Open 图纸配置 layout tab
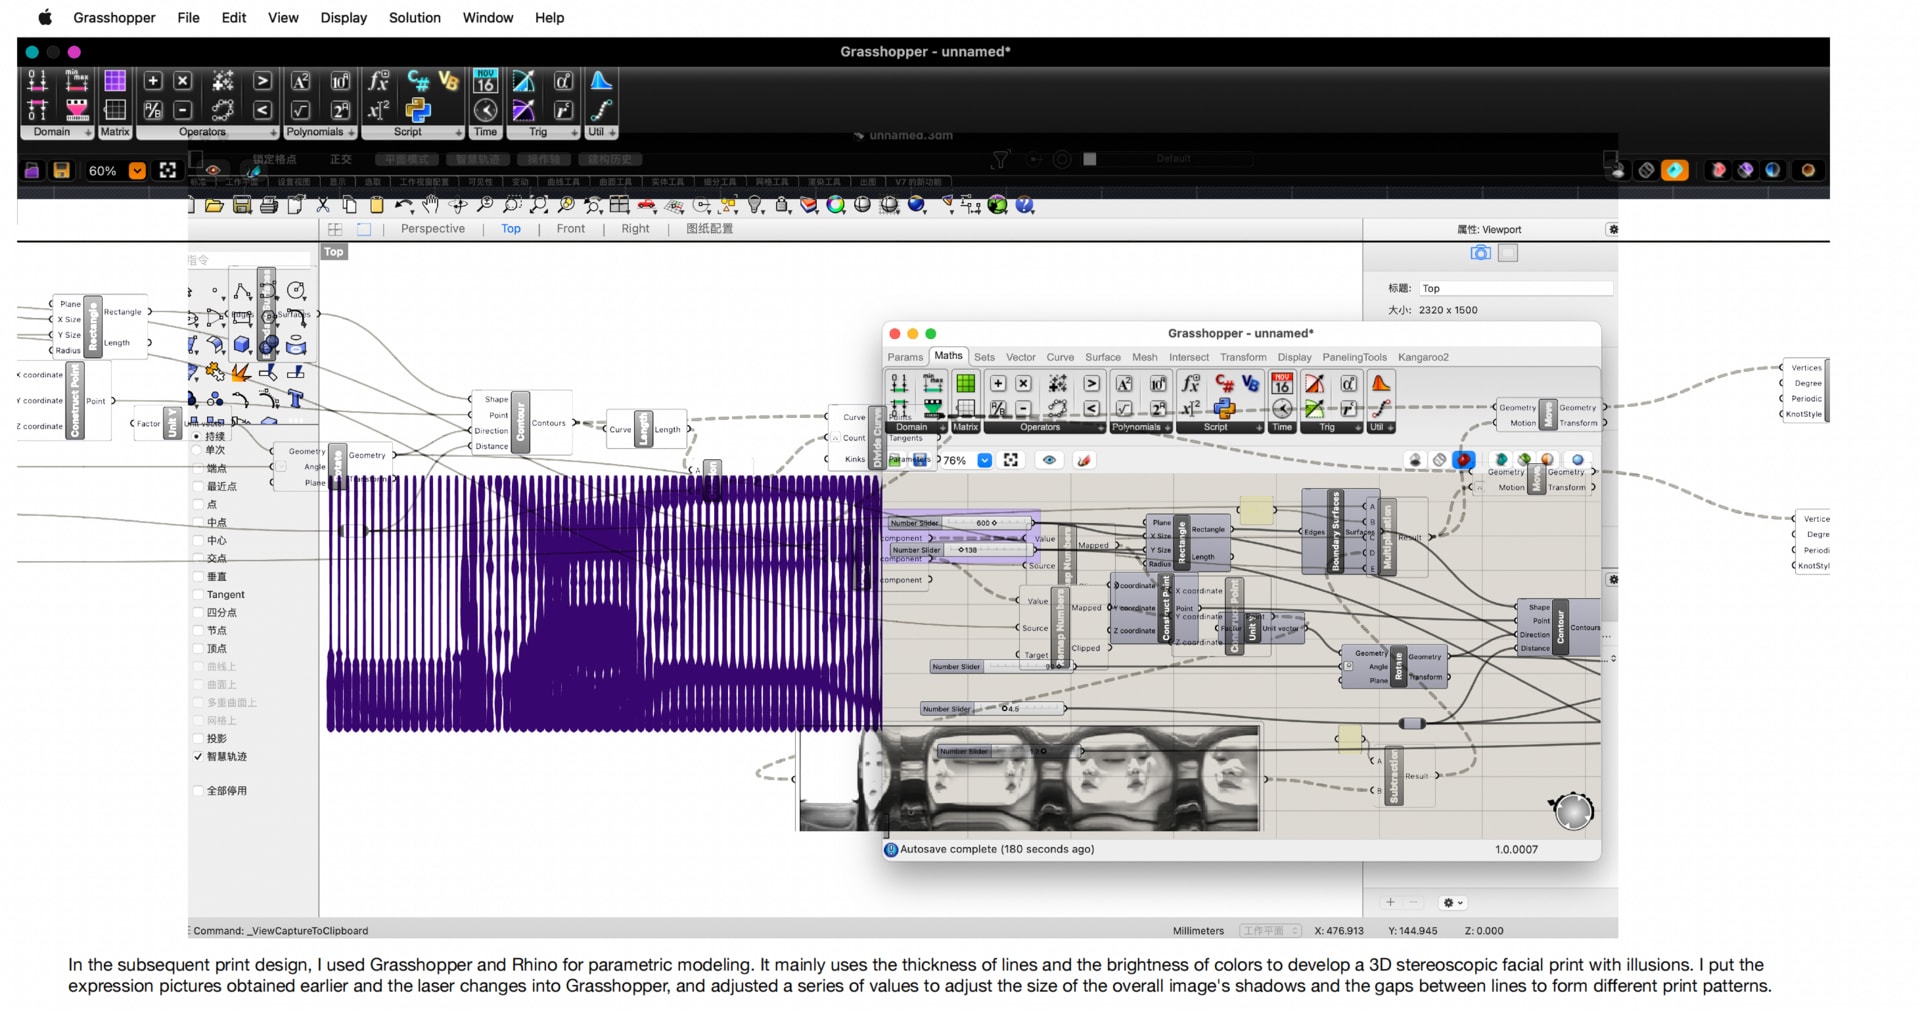Viewport: 1920px width, 1012px height. pos(709,229)
